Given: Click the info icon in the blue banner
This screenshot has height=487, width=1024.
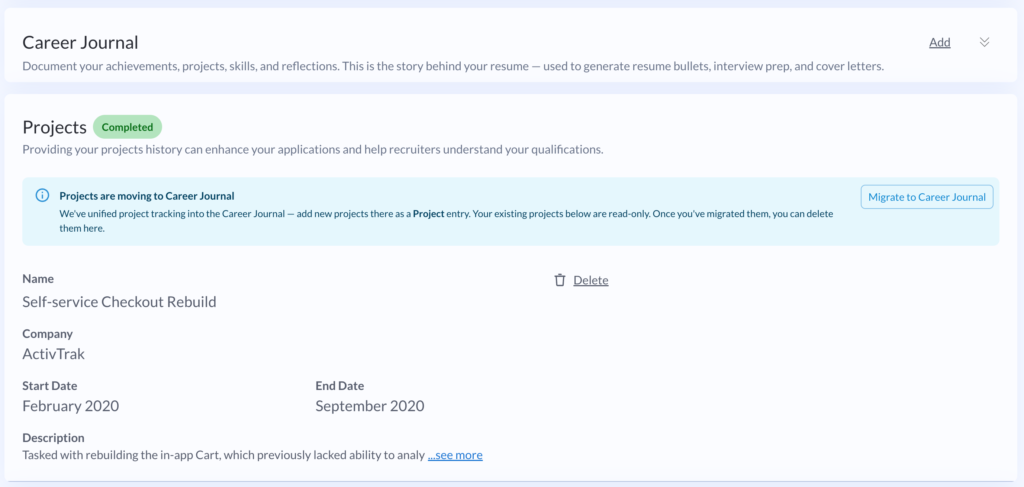Looking at the screenshot, I should click(x=42, y=195).
